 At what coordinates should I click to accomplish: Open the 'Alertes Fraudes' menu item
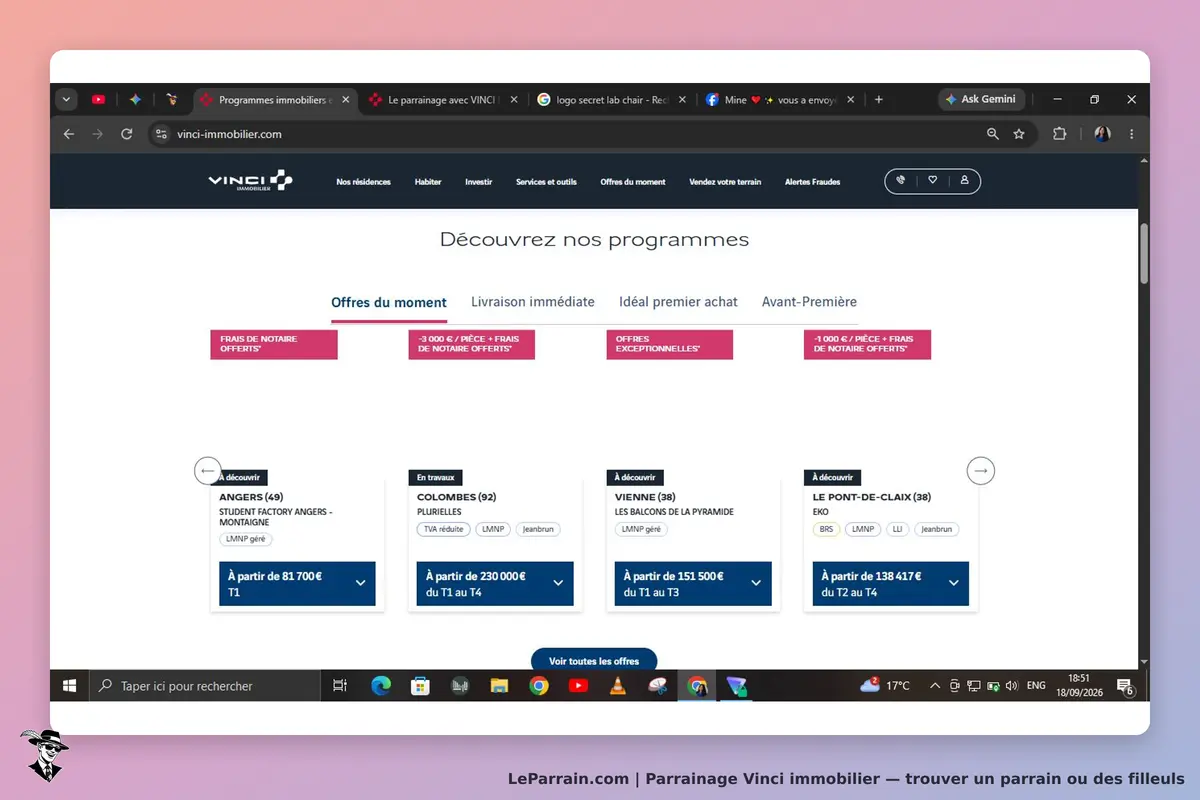point(813,182)
